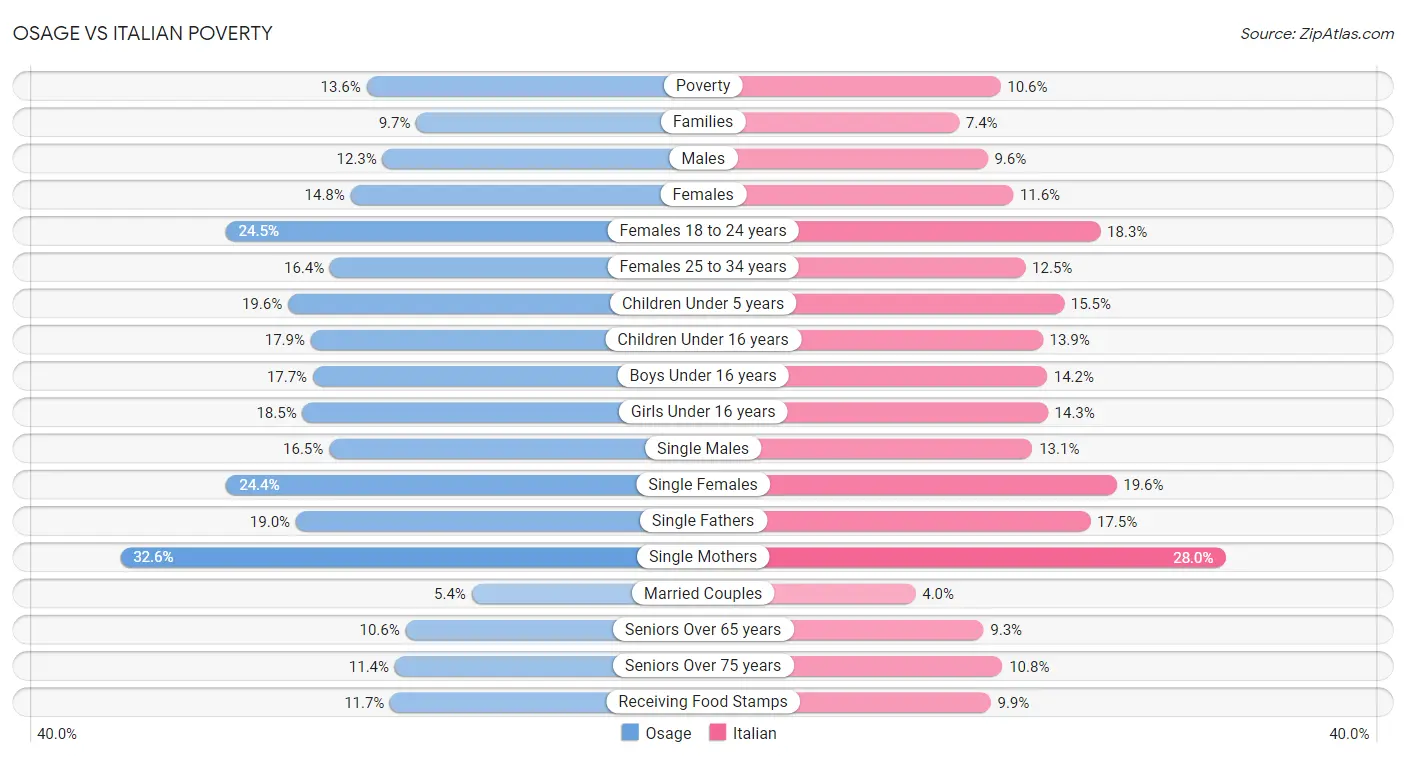Click the blue Osage legend swatch
1406x758 pixels.
[x=630, y=733]
